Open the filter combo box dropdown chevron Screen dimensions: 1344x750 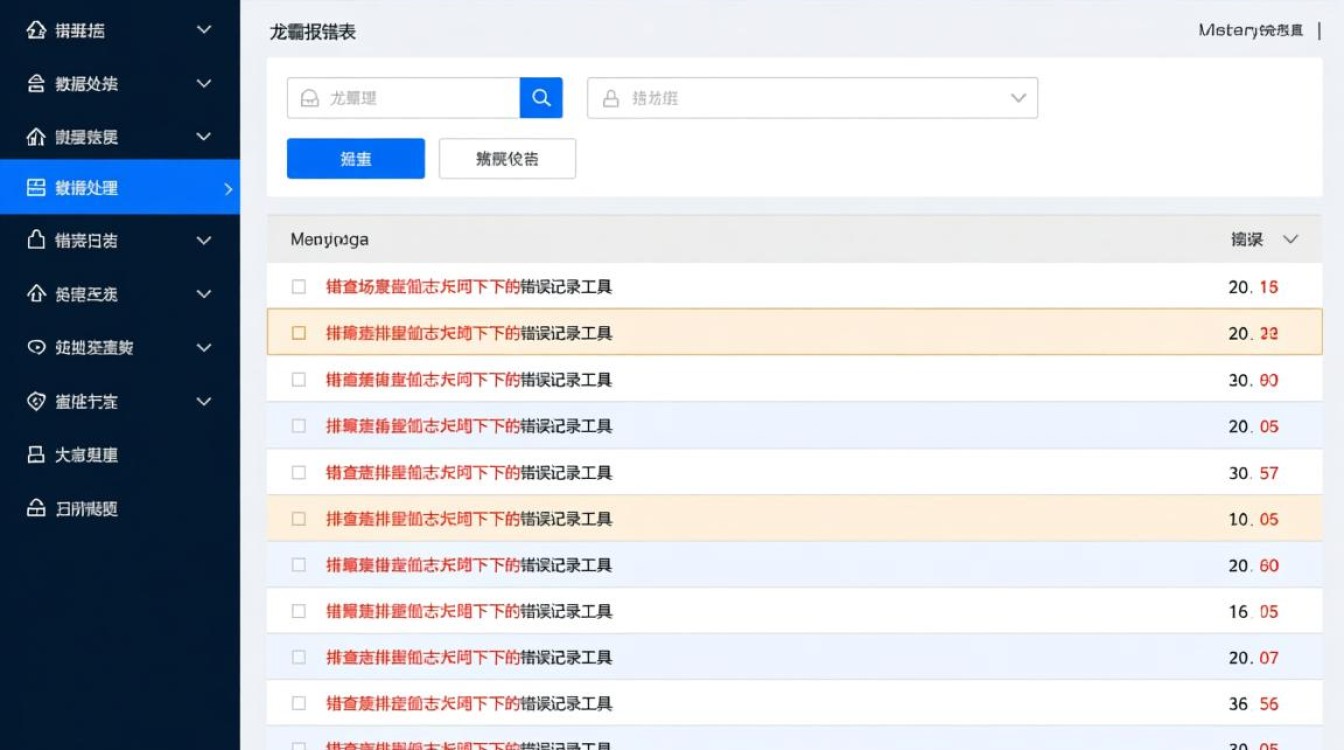pos(1018,98)
